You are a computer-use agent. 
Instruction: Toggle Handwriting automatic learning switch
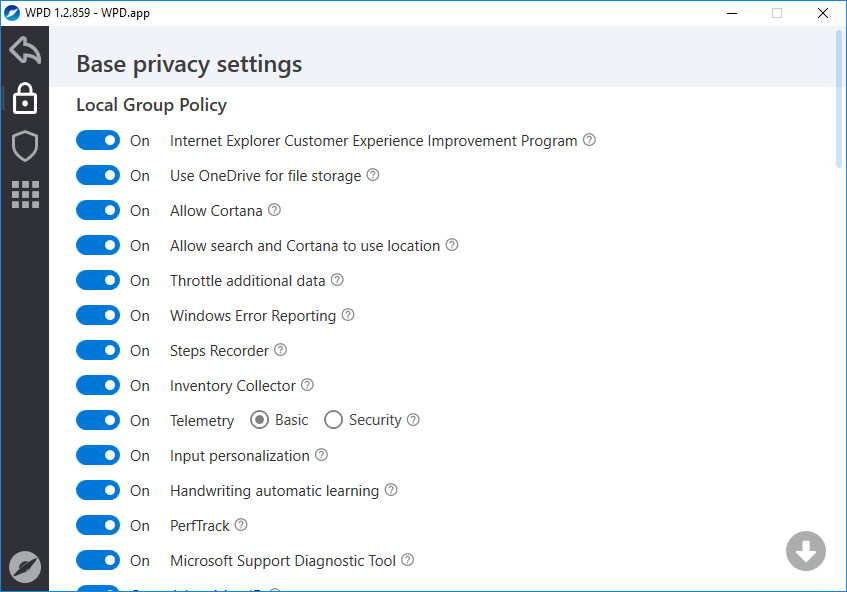point(98,490)
